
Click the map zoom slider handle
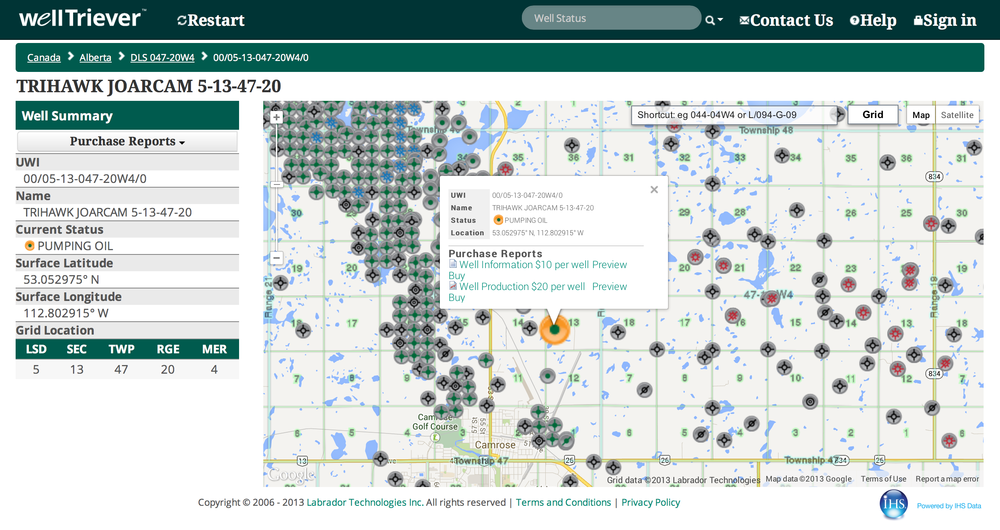tap(276, 185)
